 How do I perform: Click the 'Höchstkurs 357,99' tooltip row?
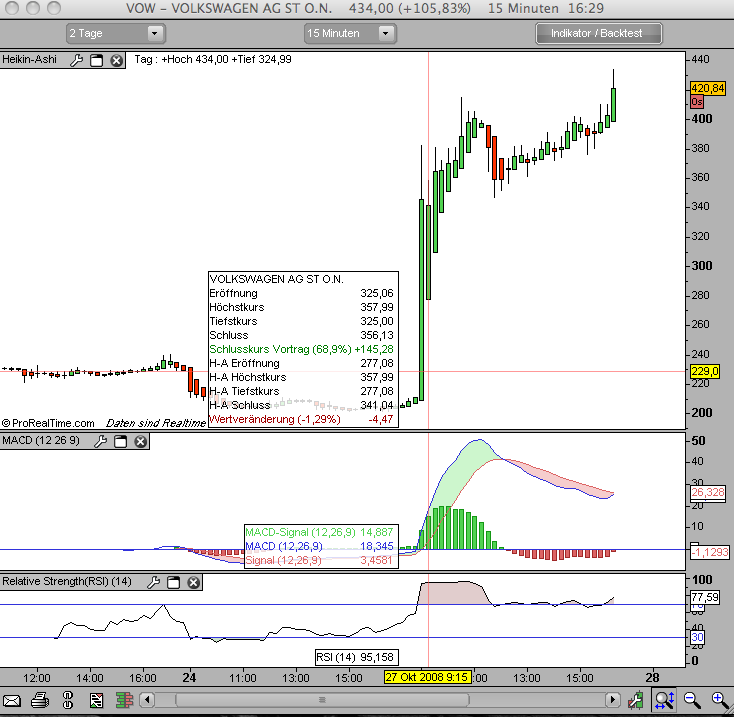pyautogui.click(x=301, y=307)
